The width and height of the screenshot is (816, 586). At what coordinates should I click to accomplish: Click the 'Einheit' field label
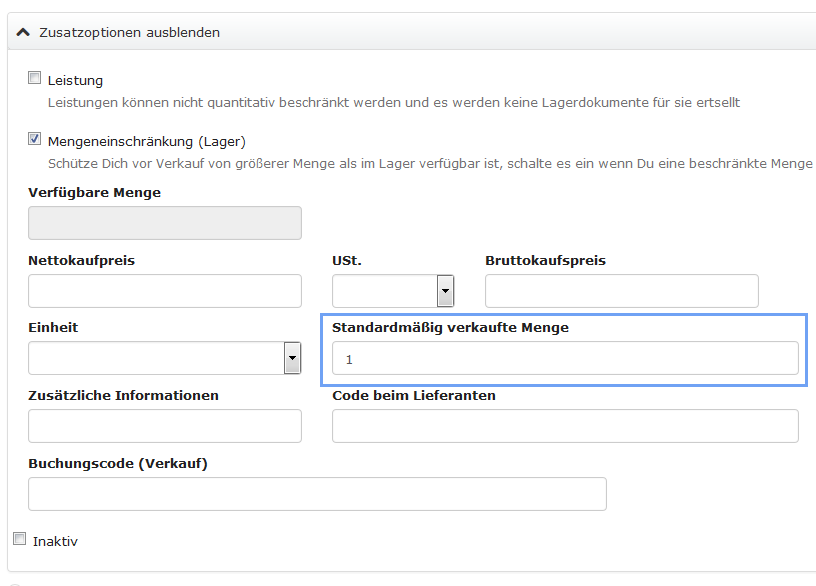point(53,327)
